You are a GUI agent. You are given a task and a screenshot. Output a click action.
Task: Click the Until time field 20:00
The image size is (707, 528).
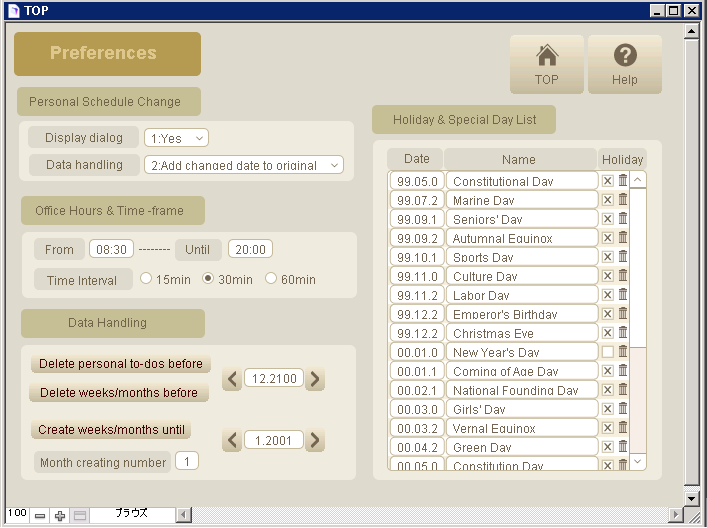tap(250, 249)
